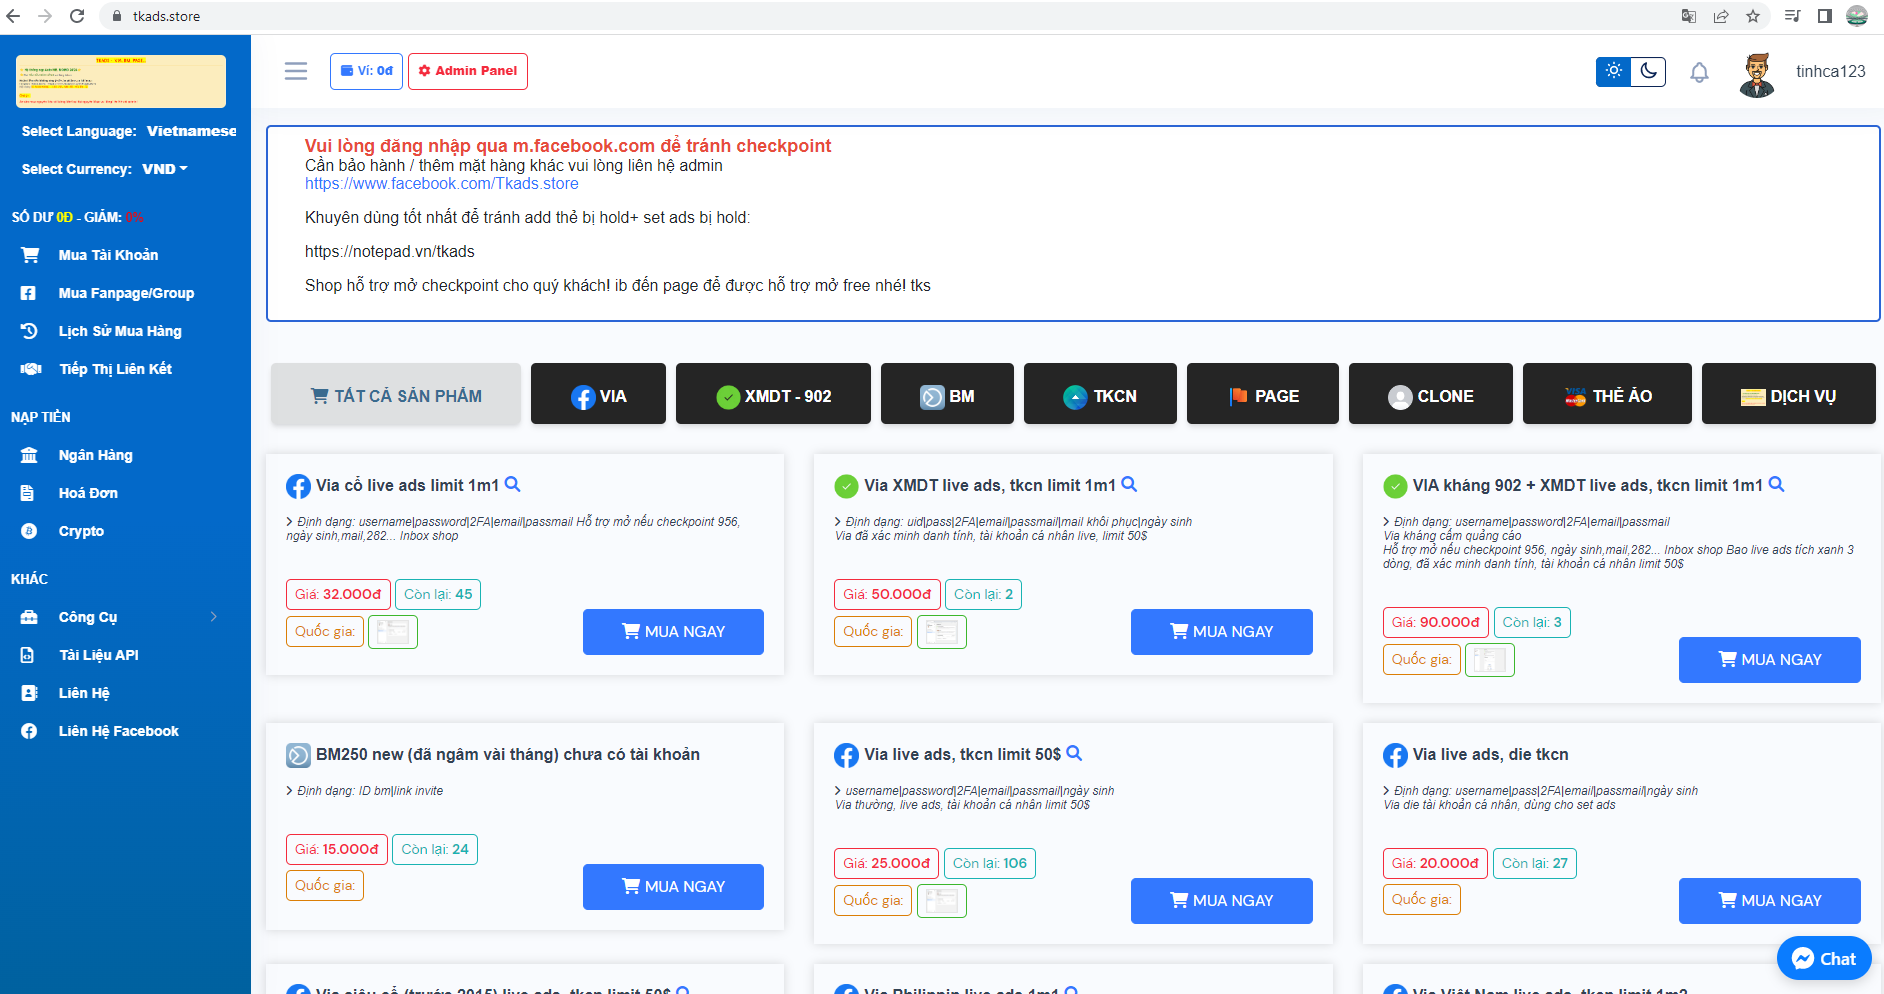
Task: Open Lịch Sử Mua Hàng in sidebar
Action: tap(120, 331)
